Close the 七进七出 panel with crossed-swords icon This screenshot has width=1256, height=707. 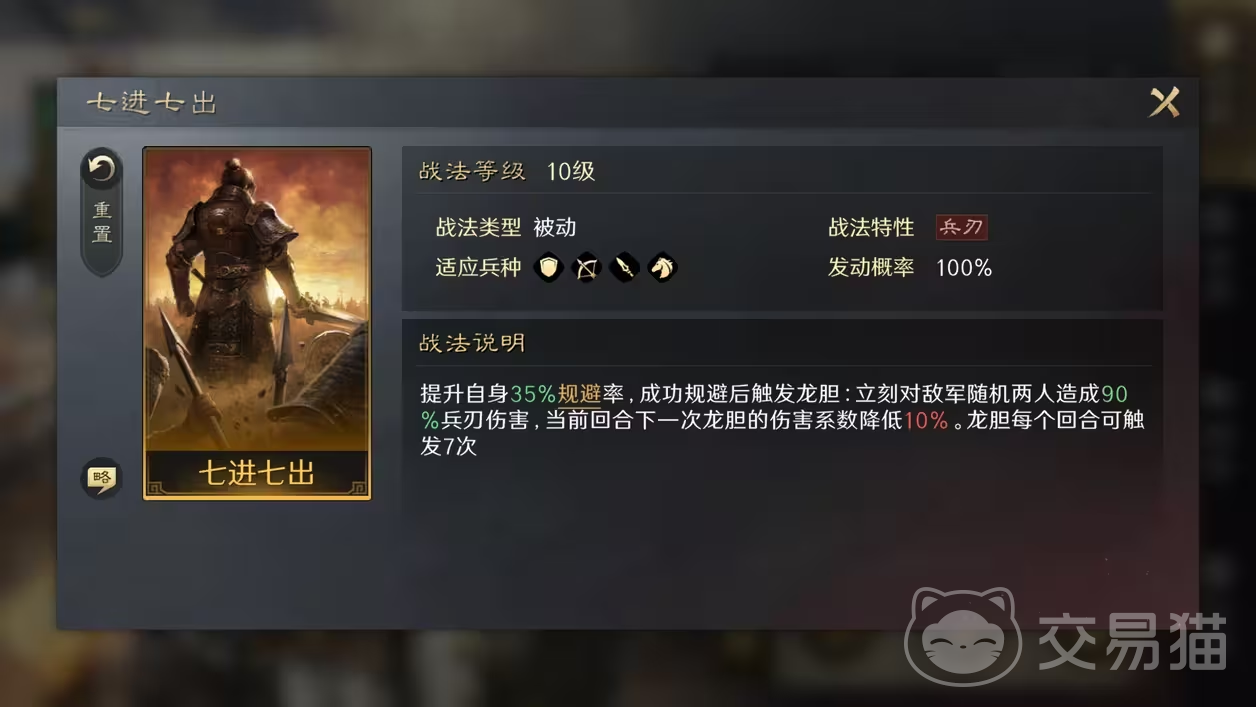click(x=1164, y=102)
